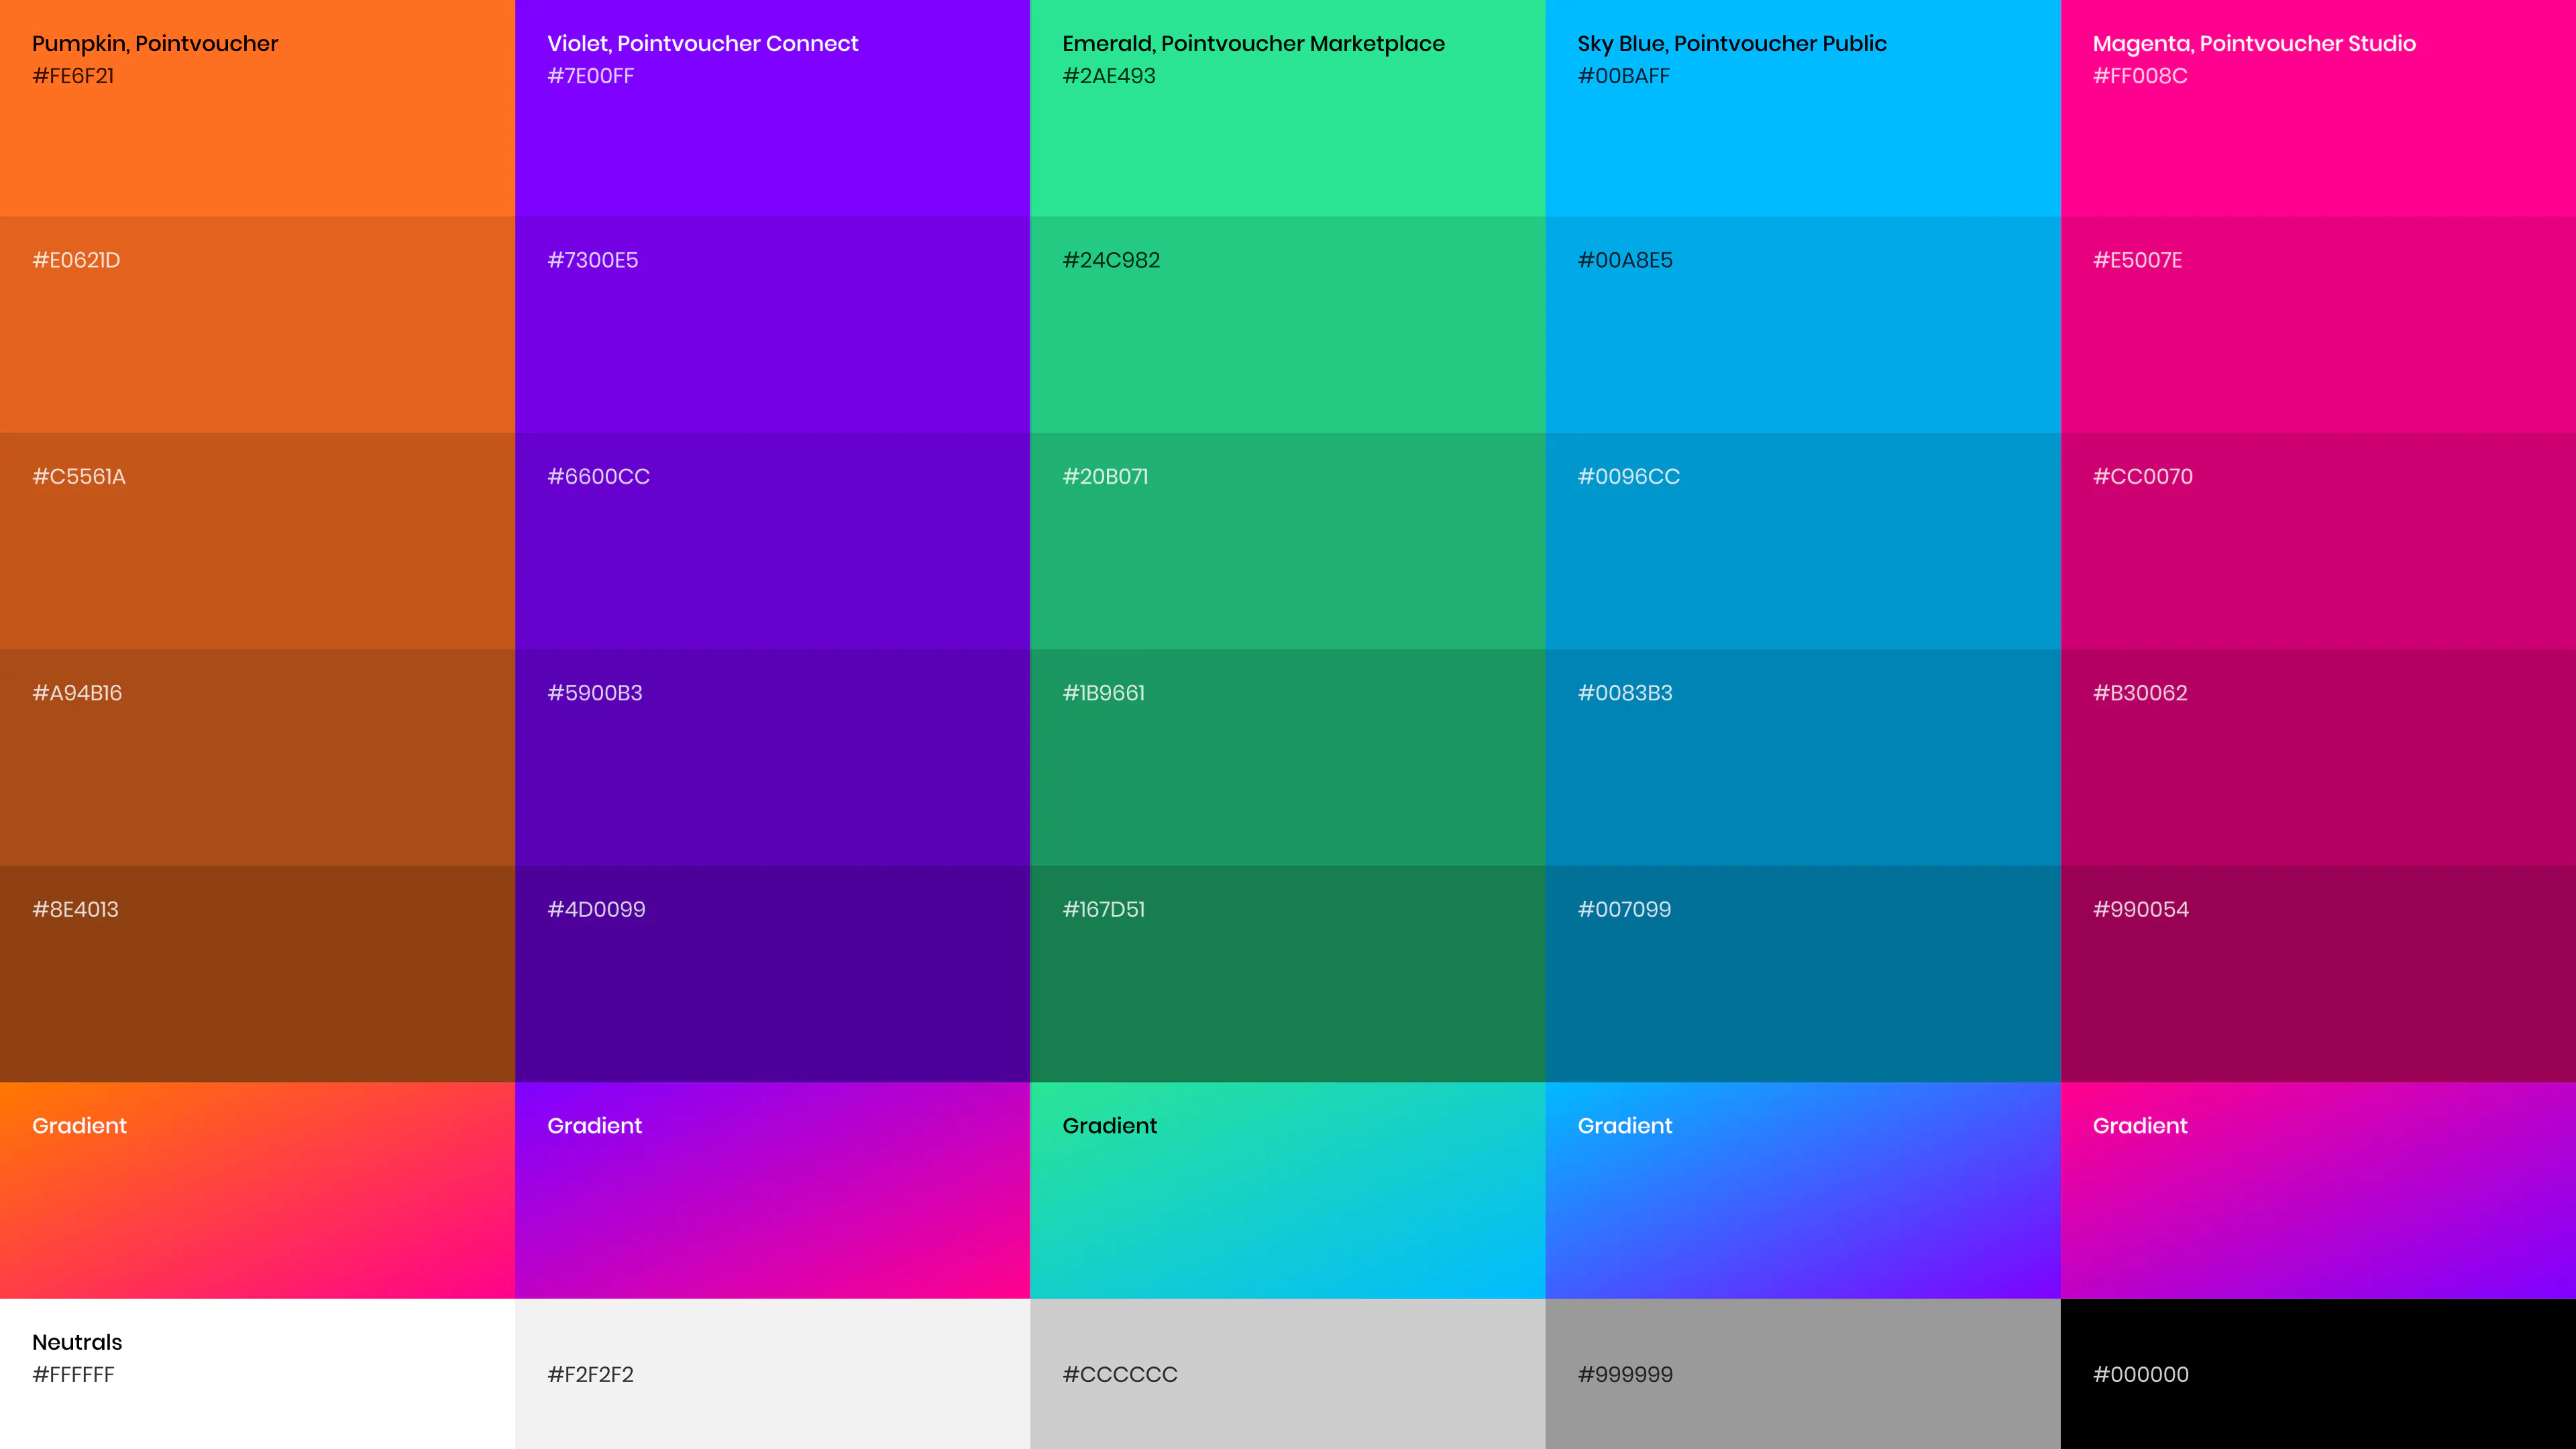Click the 'Violet, Pointvoucher Connect' title text

point(702,44)
